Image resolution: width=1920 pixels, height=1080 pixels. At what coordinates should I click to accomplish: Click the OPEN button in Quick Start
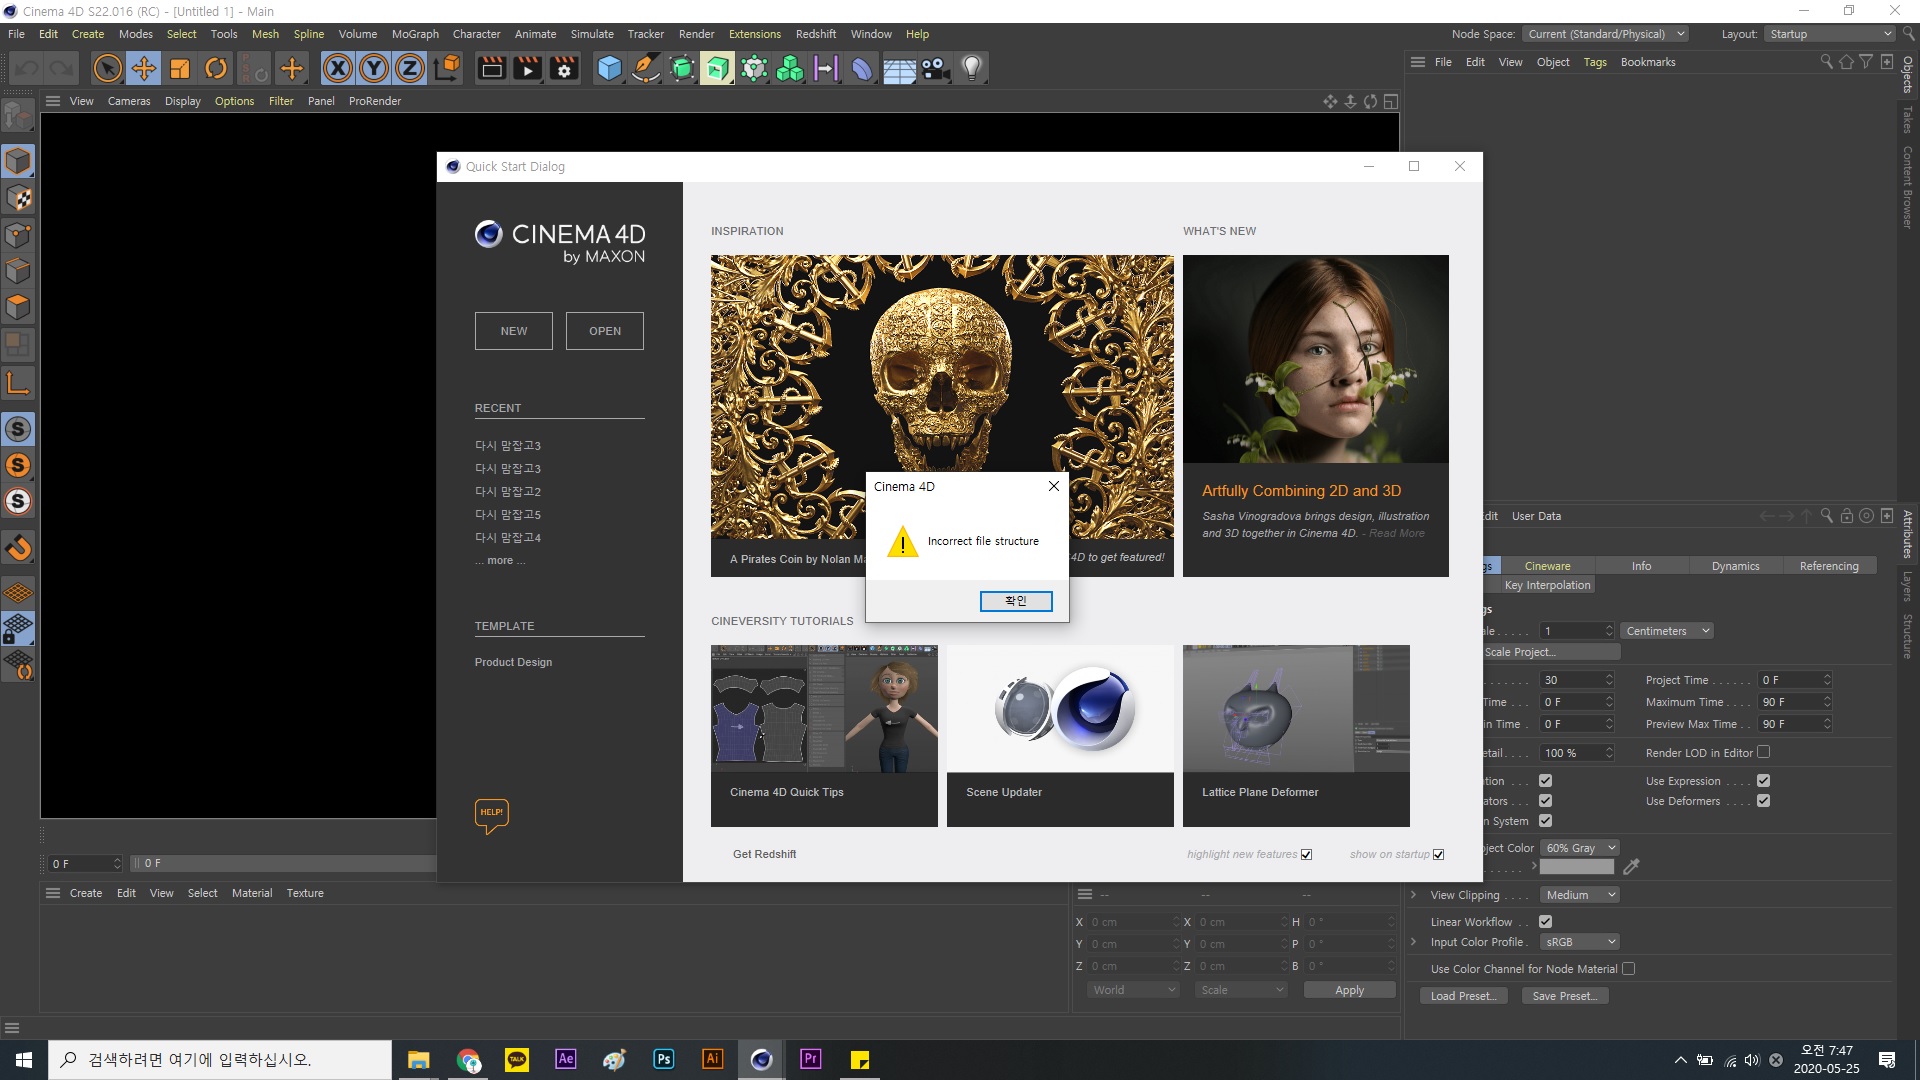[605, 331]
